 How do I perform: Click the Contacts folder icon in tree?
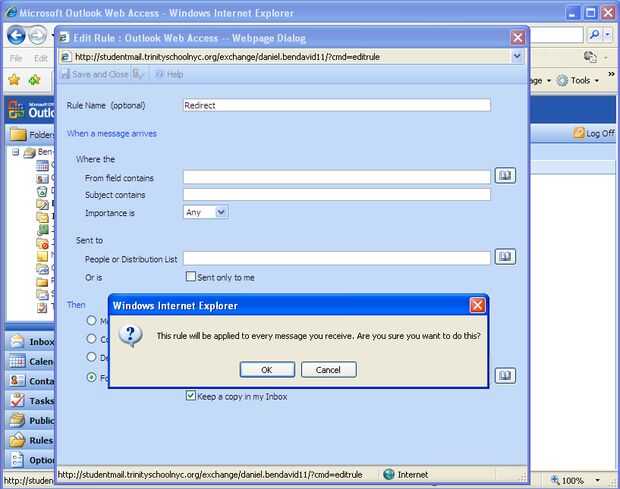click(42, 179)
